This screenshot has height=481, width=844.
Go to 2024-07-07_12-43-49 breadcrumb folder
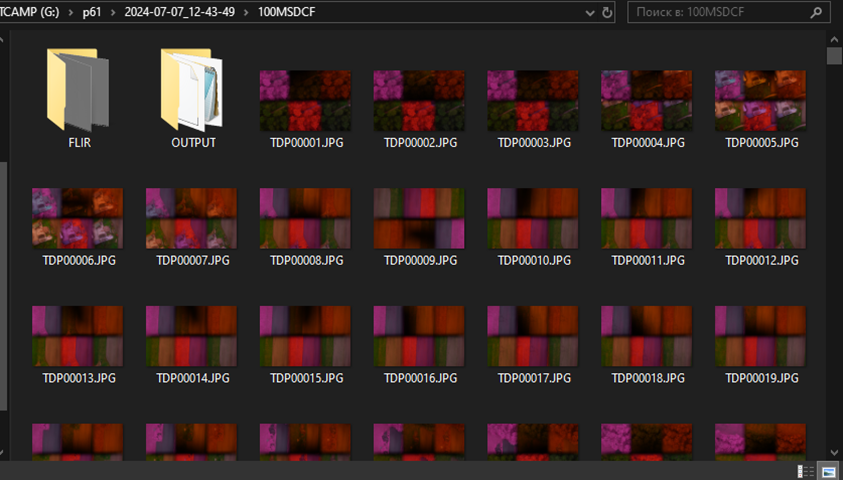tap(180, 12)
